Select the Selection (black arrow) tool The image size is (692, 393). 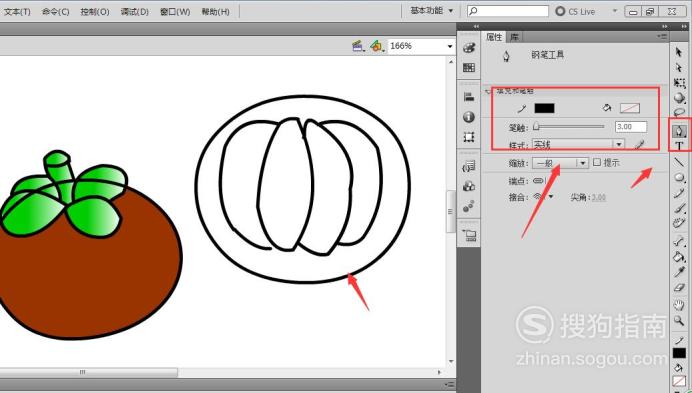(679, 52)
